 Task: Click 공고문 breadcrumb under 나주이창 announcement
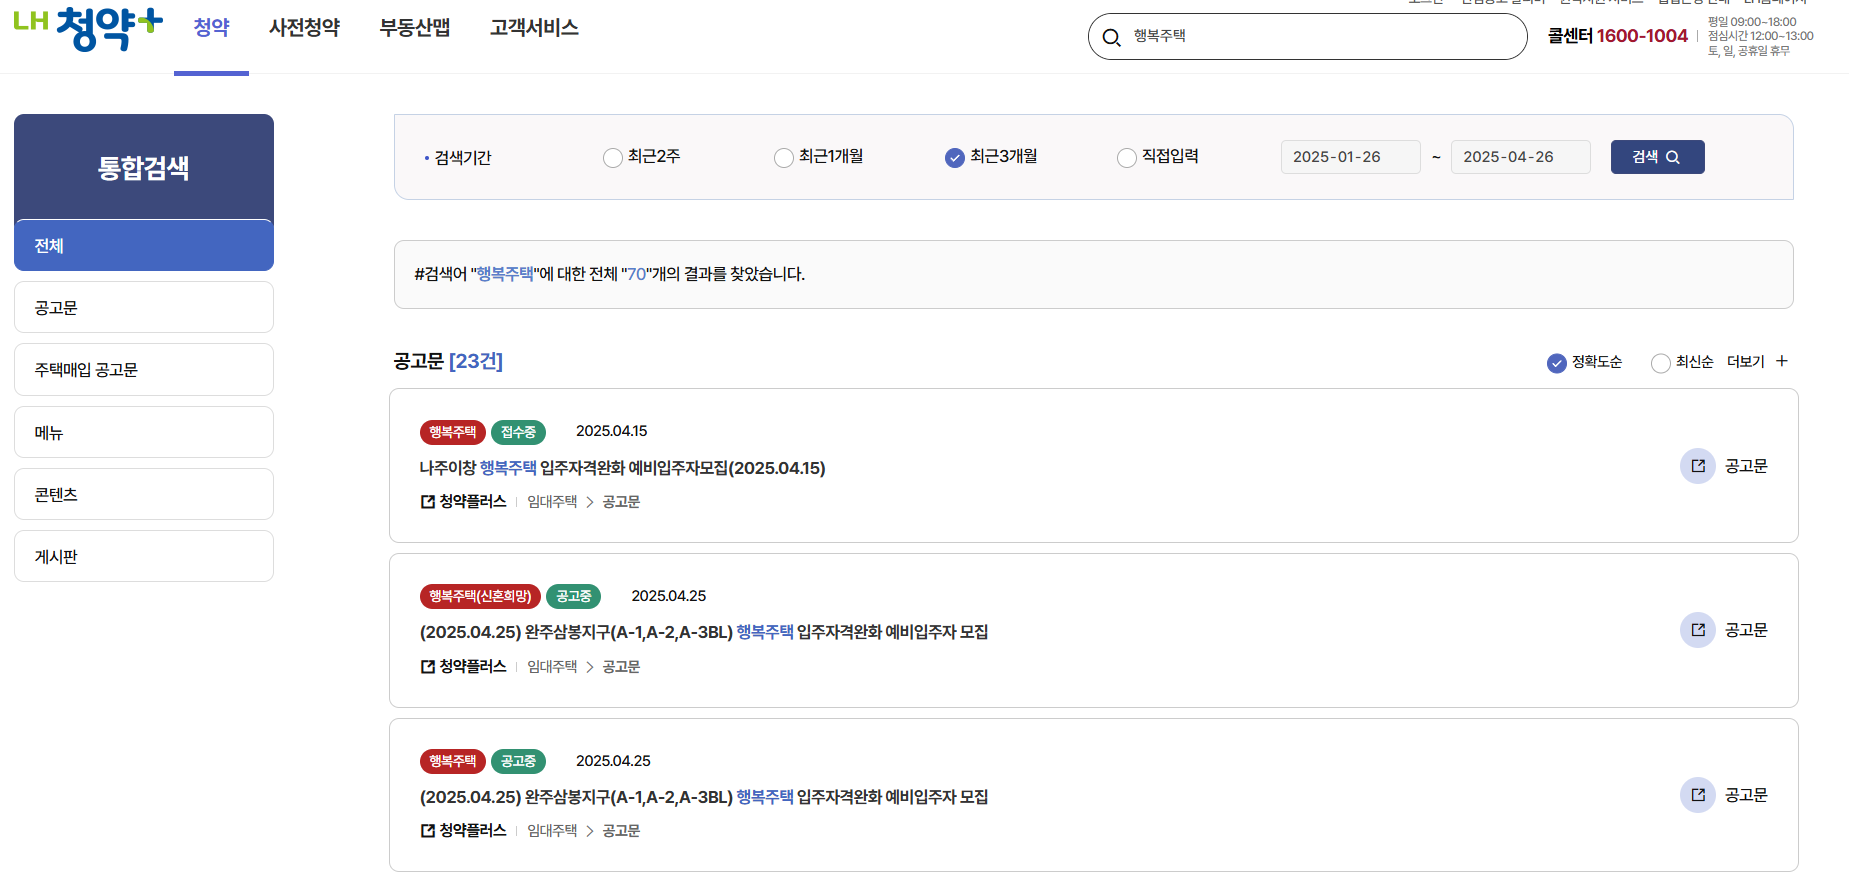tap(621, 502)
